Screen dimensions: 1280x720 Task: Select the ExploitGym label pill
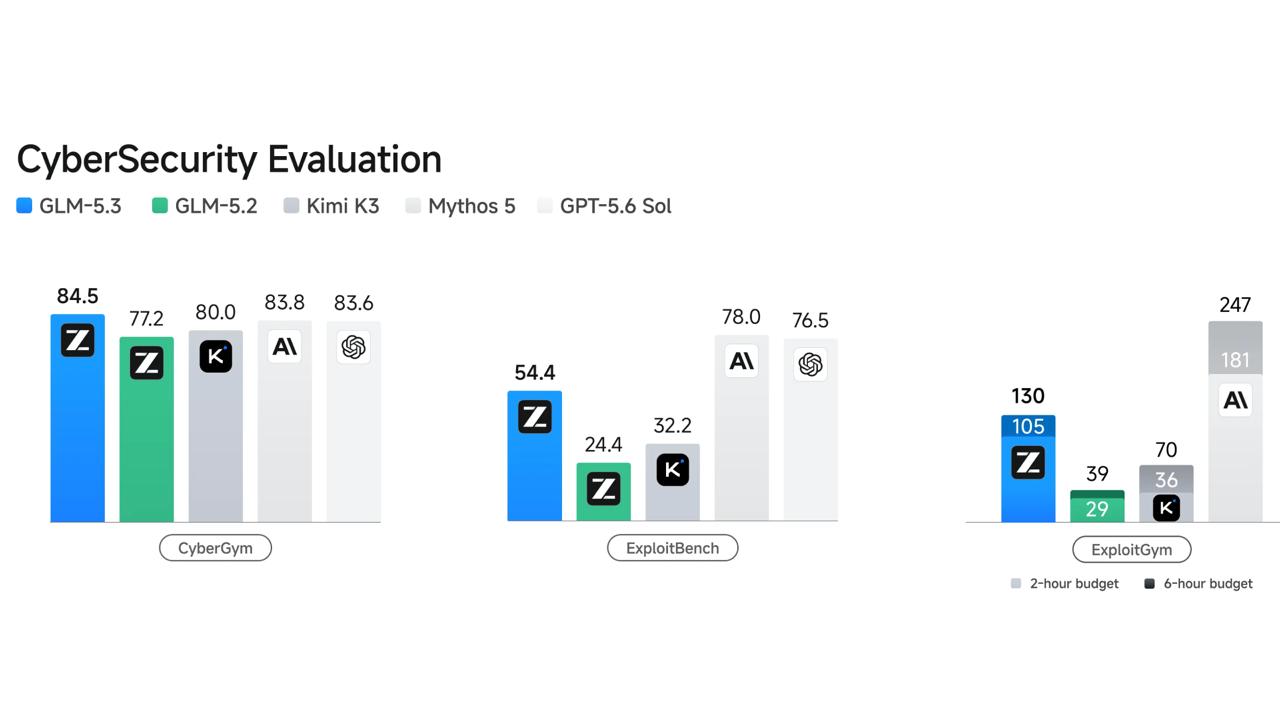(1133, 550)
